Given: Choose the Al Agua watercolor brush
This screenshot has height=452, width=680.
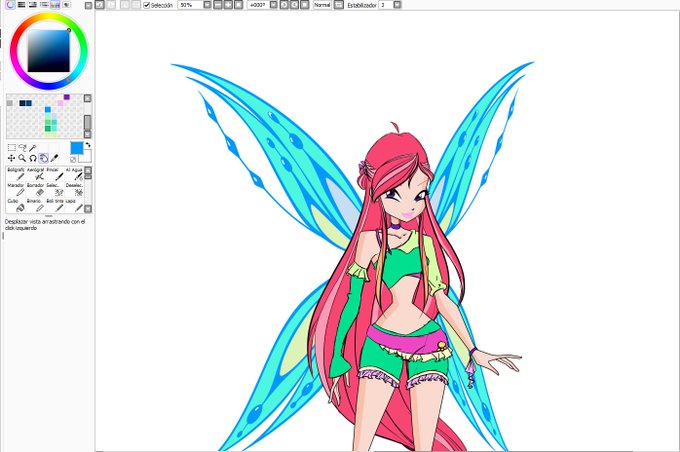Looking at the screenshot, I should point(74,174).
